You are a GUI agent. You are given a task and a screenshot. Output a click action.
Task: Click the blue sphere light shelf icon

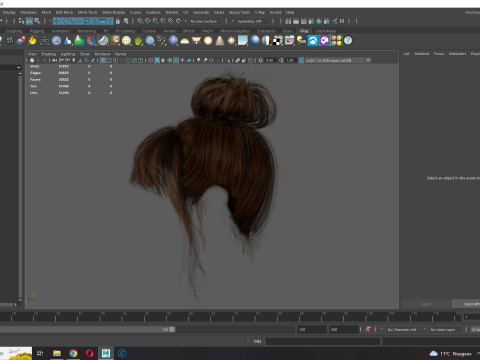(173, 41)
